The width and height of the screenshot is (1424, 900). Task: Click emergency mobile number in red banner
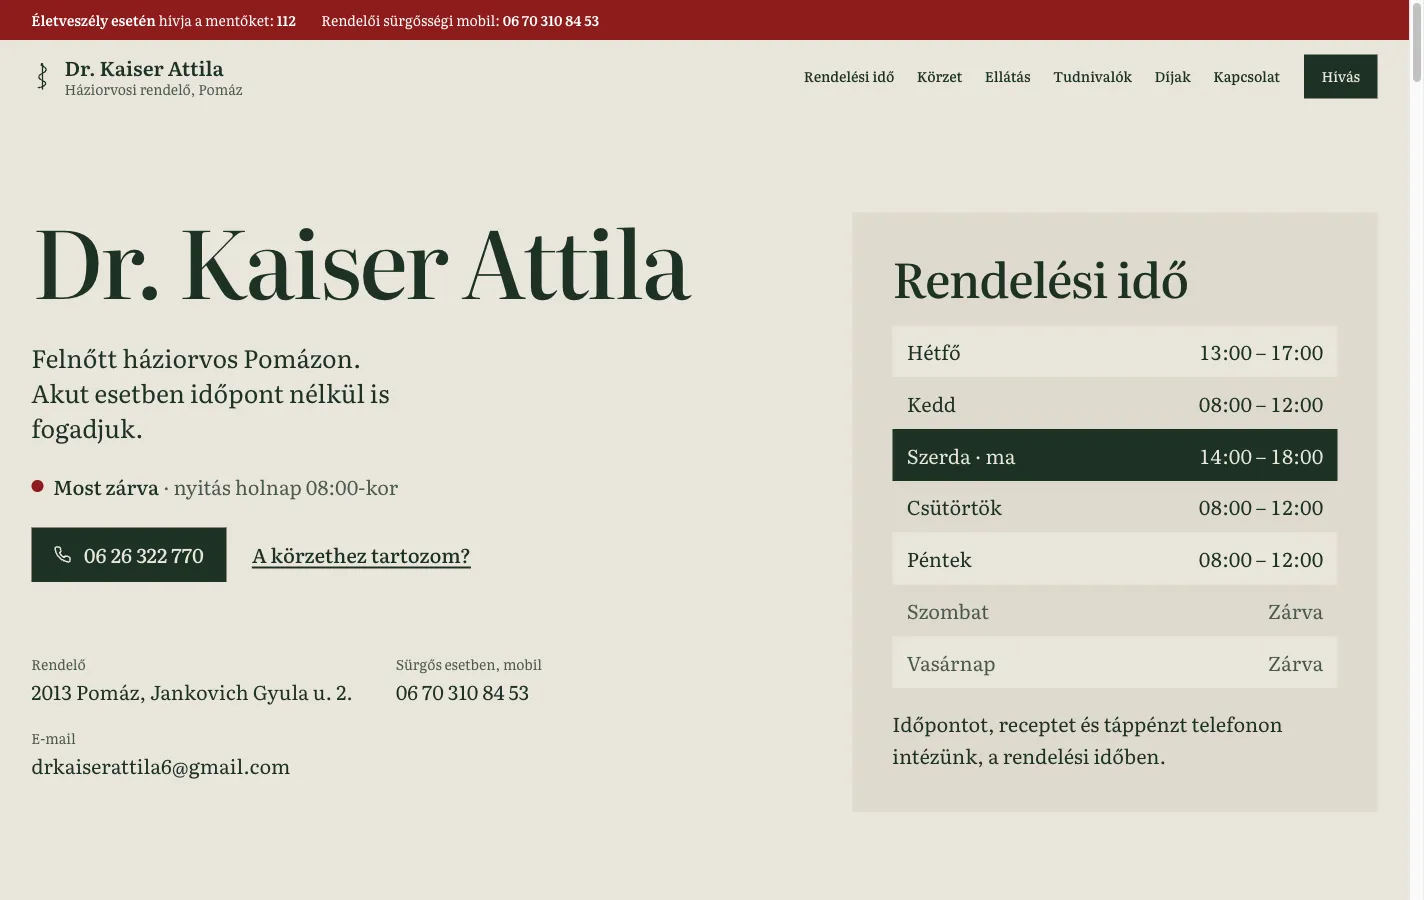[x=551, y=21]
